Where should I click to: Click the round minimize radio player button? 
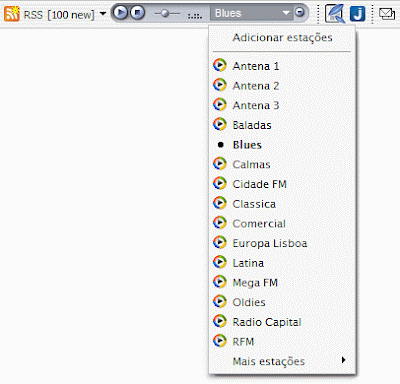click(x=300, y=12)
